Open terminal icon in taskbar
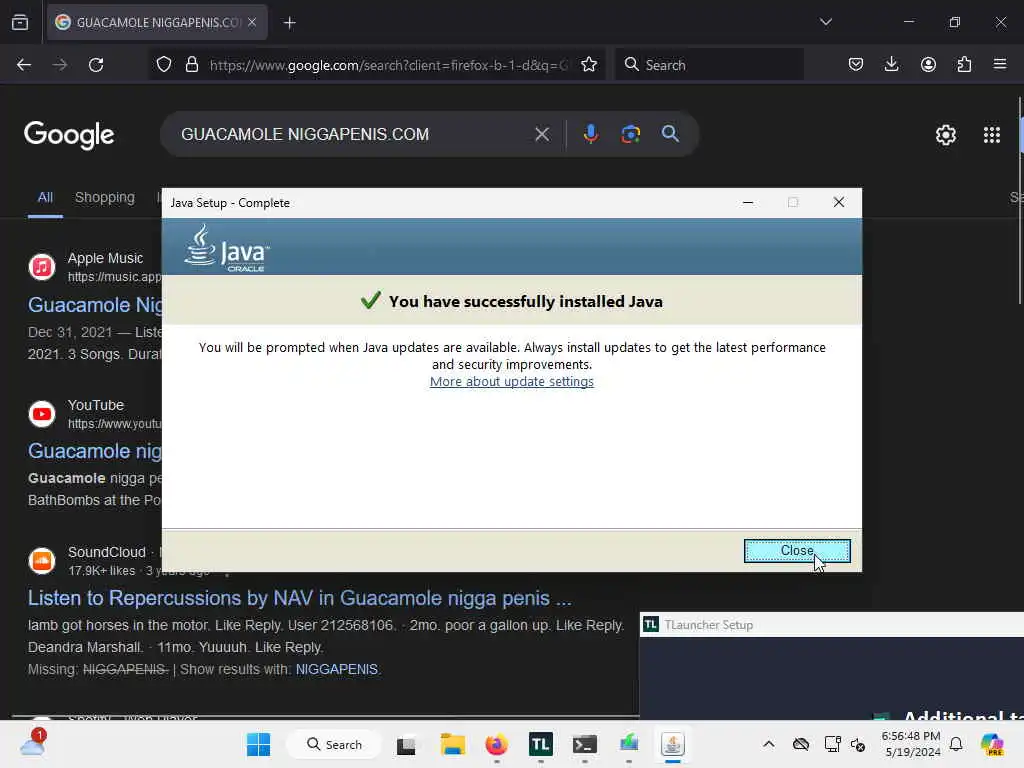Viewport: 1024px width, 768px height. tap(584, 744)
